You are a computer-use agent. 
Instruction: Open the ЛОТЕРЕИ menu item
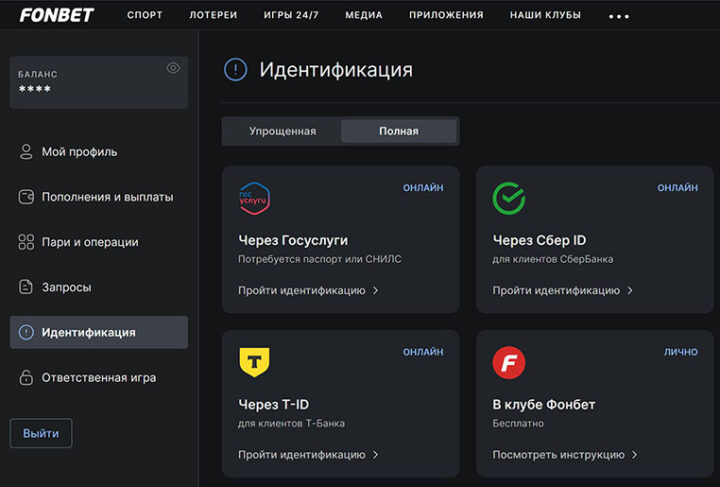pos(213,15)
